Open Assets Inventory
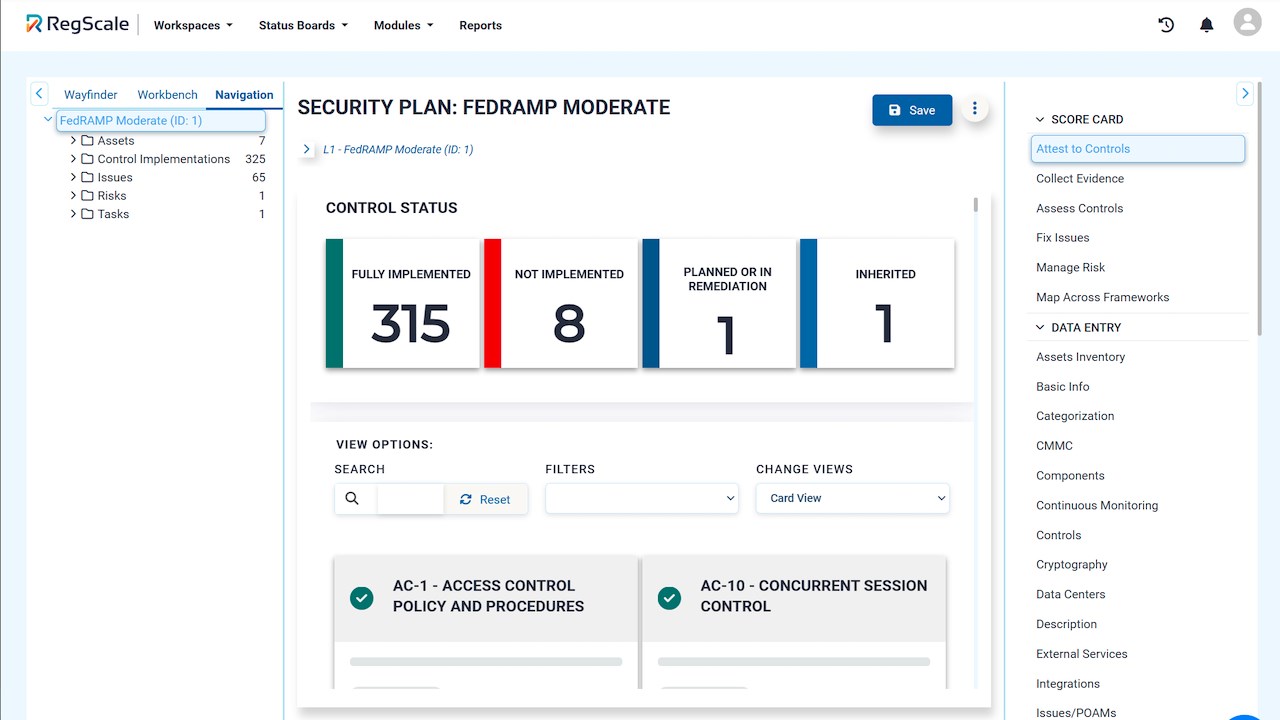Screen dimensions: 1280x720 1080,357
